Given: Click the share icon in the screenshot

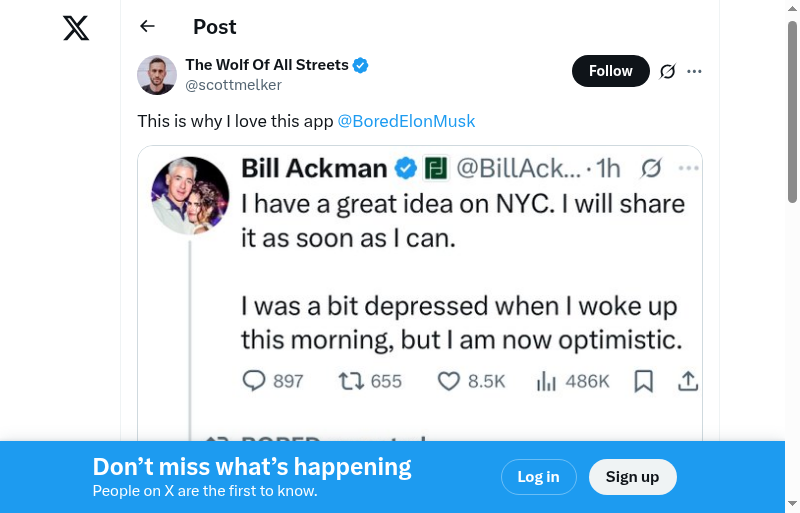Looking at the screenshot, I should pos(688,381).
